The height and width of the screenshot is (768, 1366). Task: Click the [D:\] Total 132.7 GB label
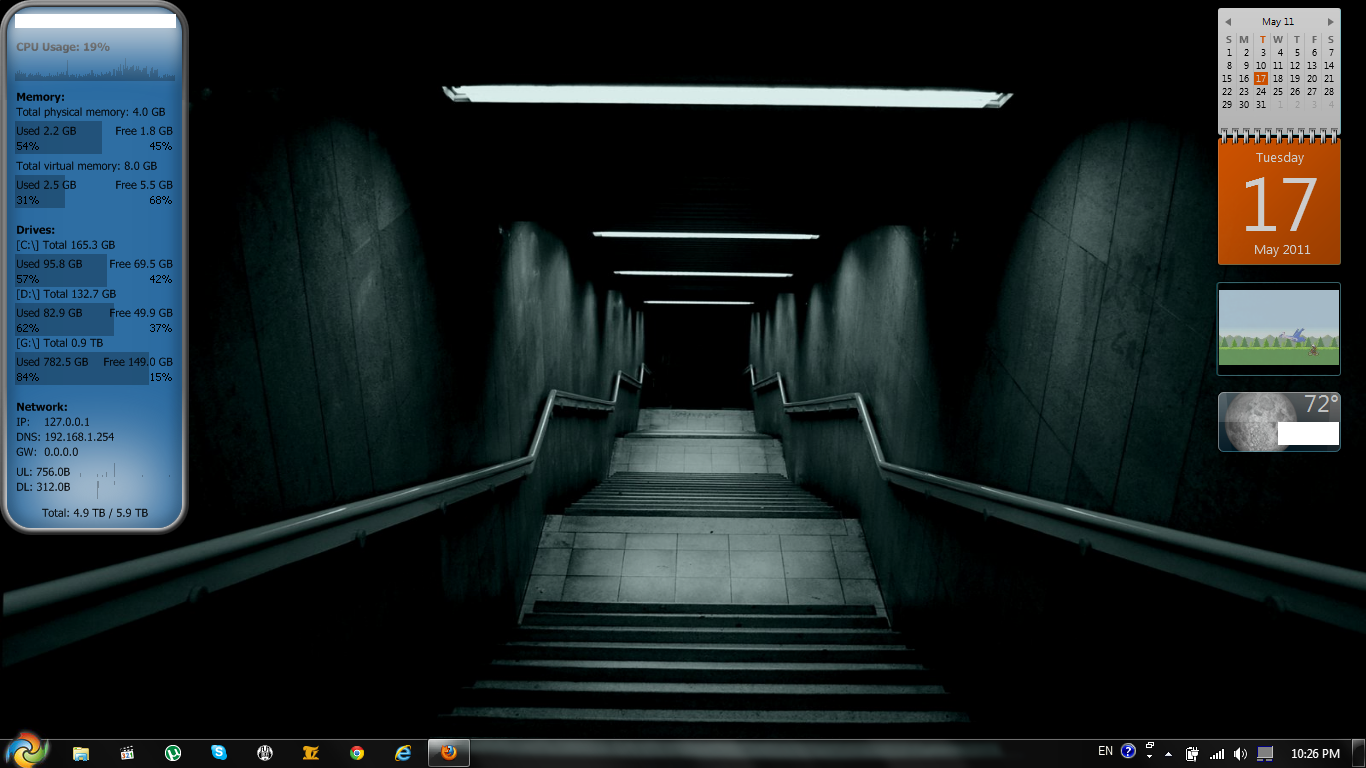click(x=66, y=294)
